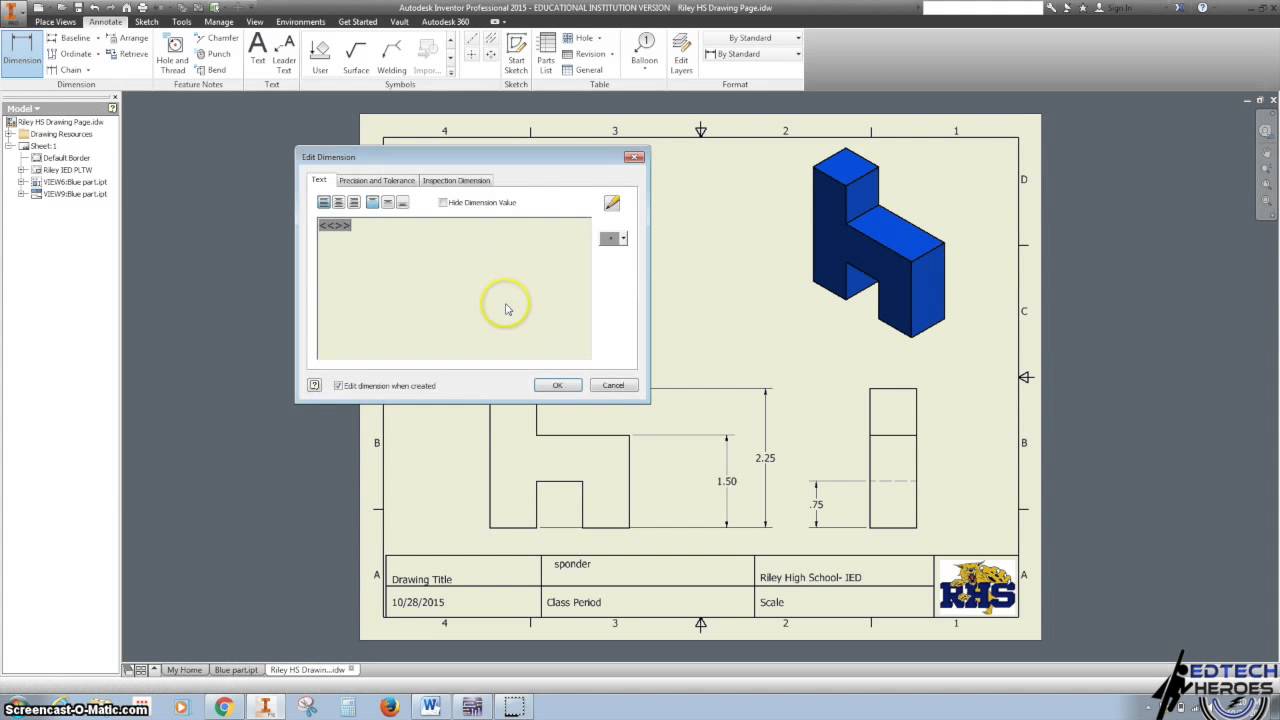Select right text justification in dialog

354,202
